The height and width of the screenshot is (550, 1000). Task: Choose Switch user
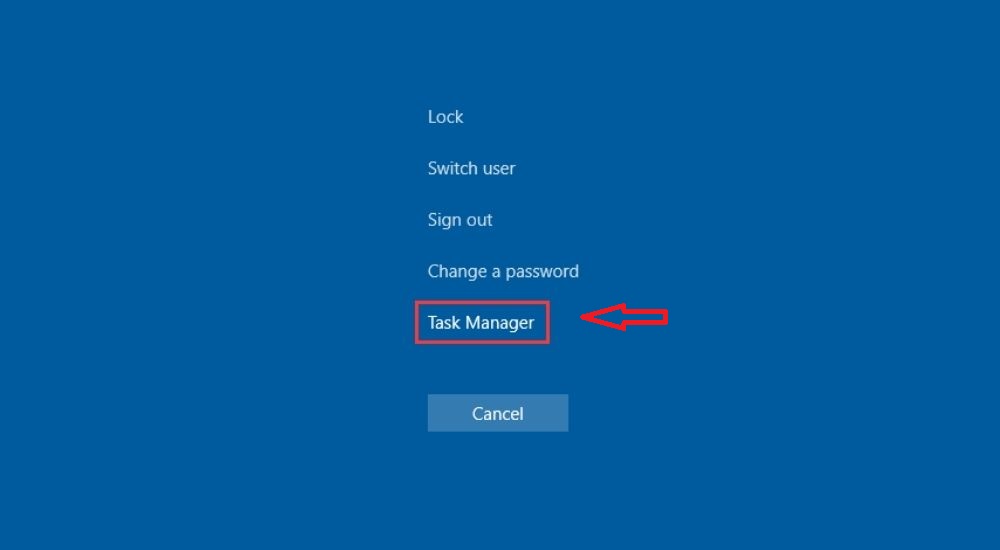471,168
